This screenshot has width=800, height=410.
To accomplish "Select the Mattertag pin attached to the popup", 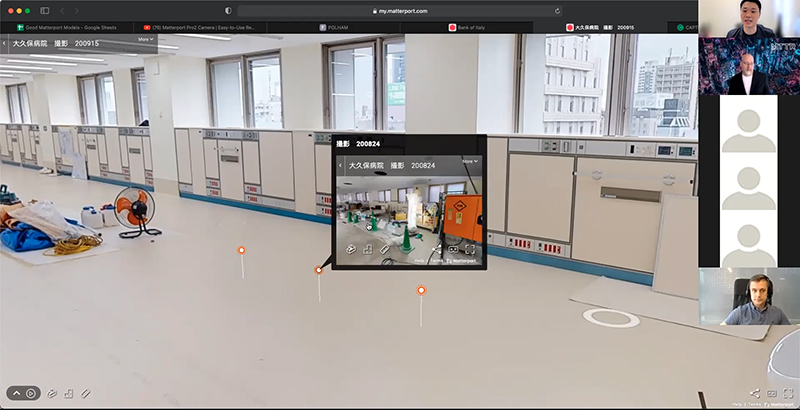I will (319, 270).
